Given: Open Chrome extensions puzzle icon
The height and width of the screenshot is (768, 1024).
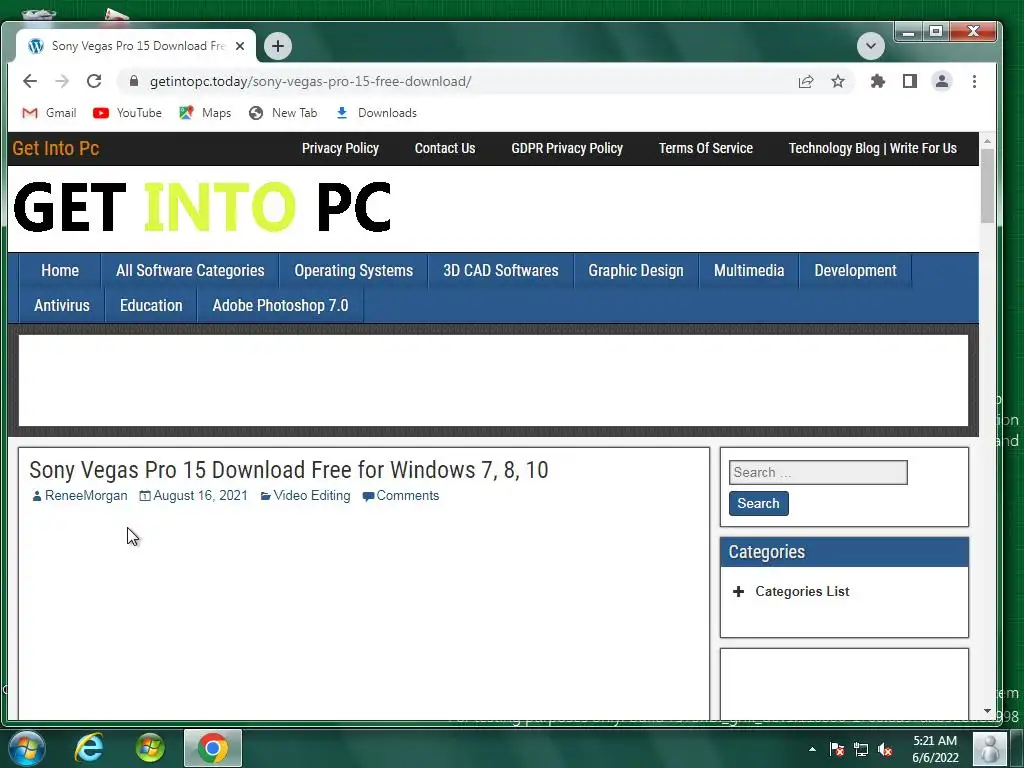Looking at the screenshot, I should coord(878,81).
